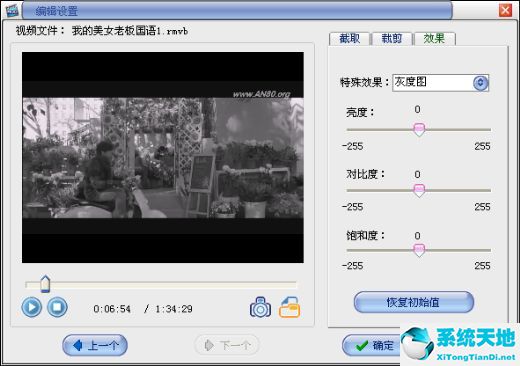
Task: Click the total duration 1:34:29
Action: 174,309
